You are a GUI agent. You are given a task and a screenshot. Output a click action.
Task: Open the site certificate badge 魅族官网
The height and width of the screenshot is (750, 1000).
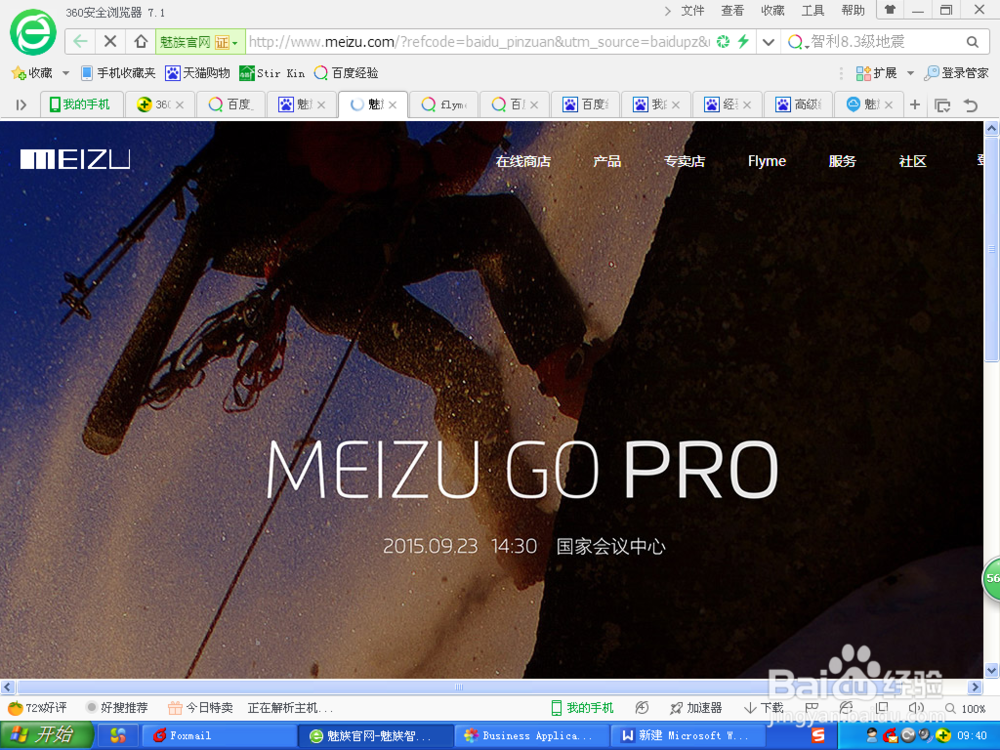click(x=200, y=42)
